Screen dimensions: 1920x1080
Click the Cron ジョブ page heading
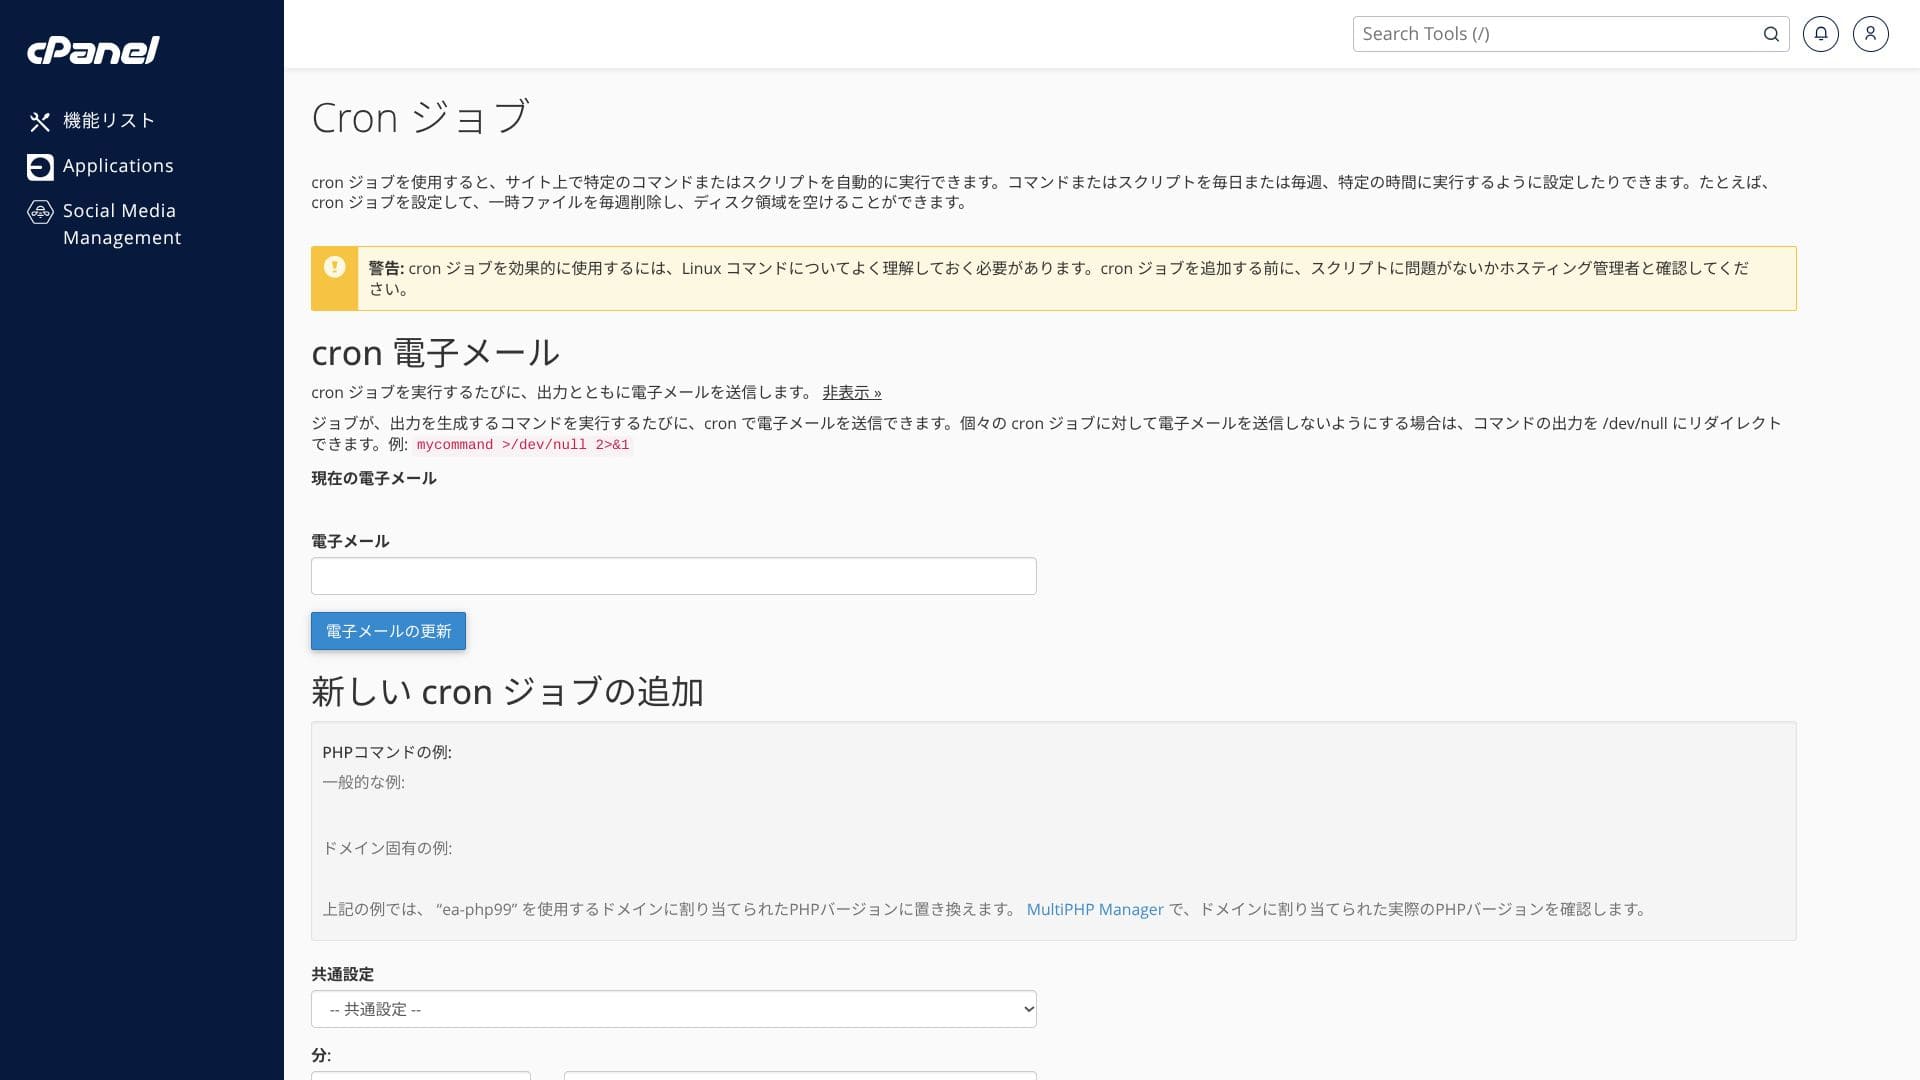click(420, 118)
